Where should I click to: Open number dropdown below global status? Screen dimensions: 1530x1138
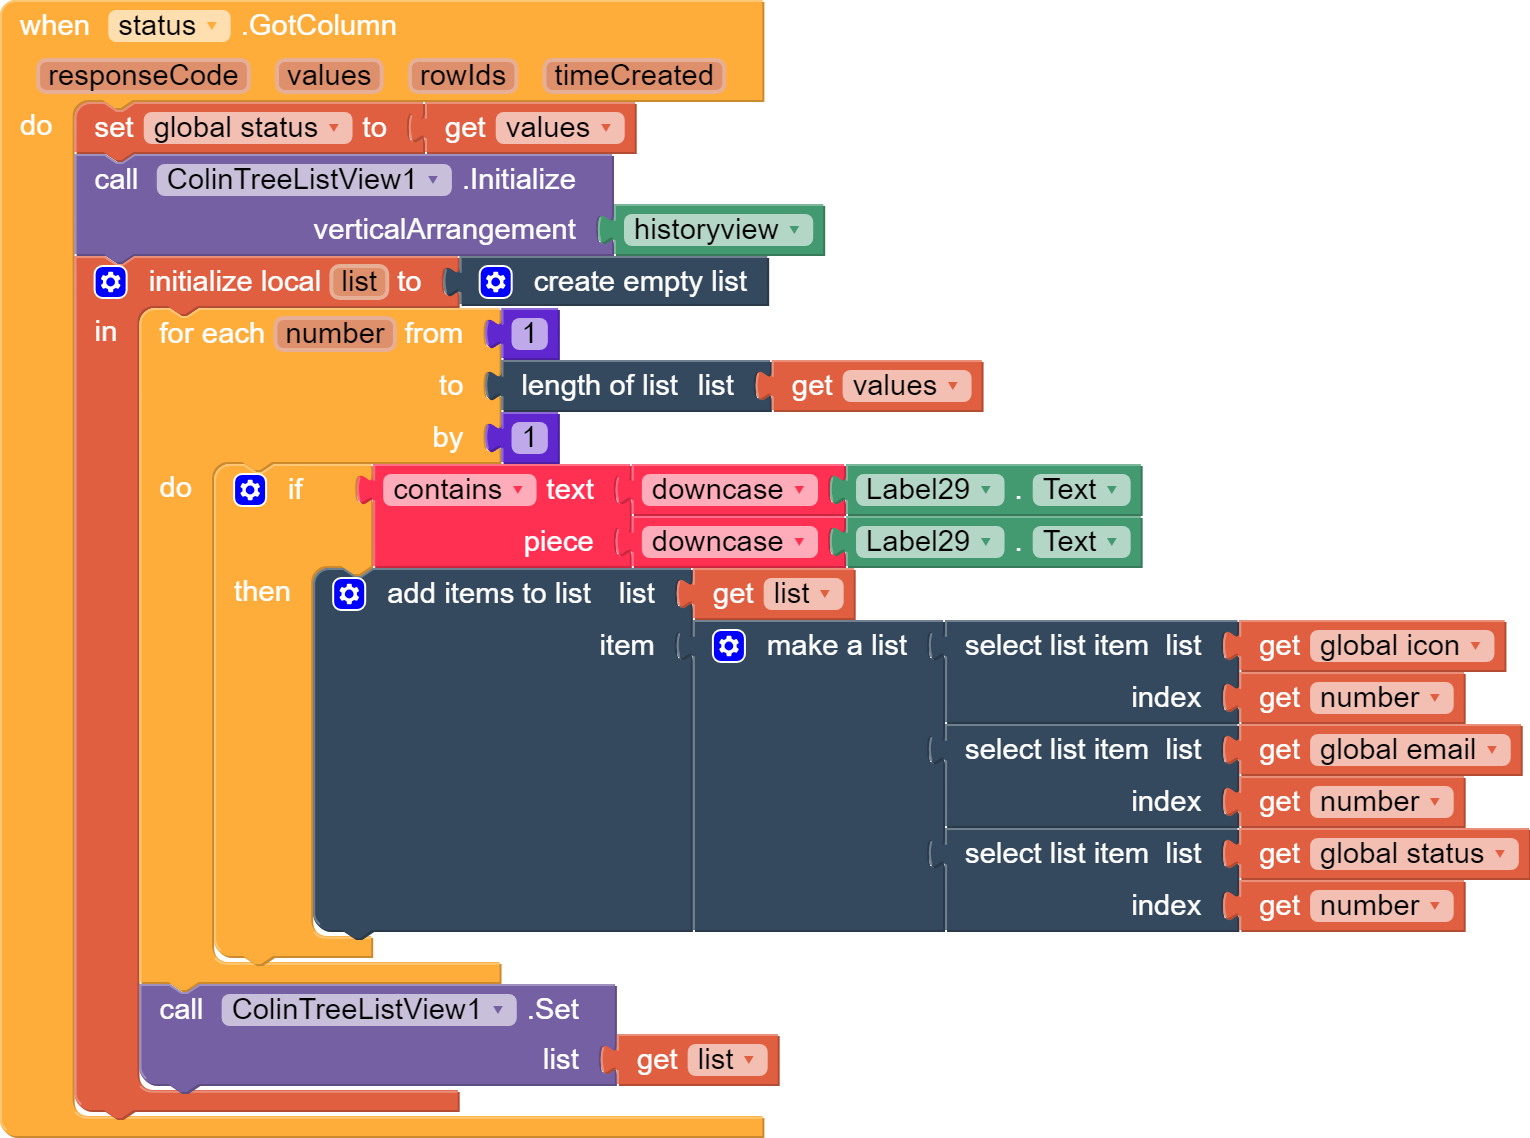[x=1381, y=906]
